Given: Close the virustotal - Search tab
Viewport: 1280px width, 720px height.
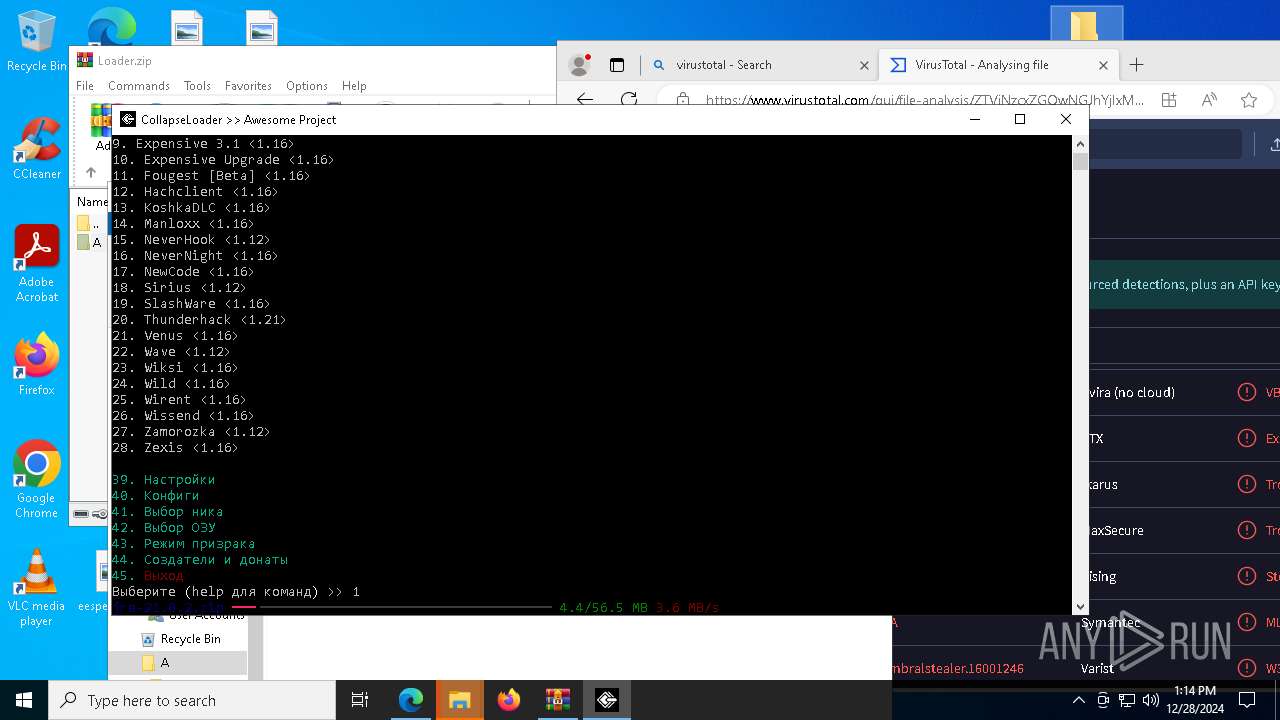Looking at the screenshot, I should coord(864,65).
